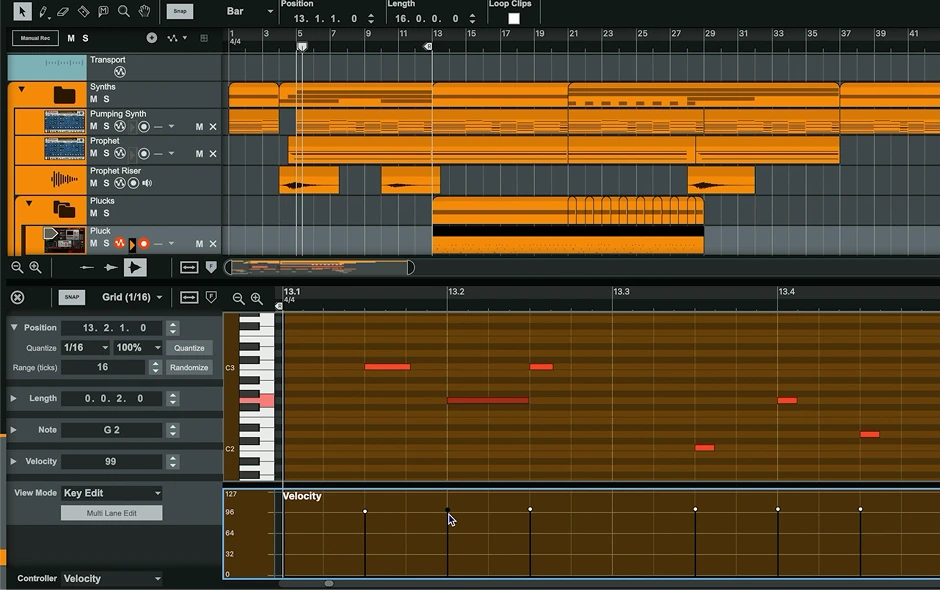The image size is (941, 590).
Task: Open the Grid (1/16) dropdown
Action: 132,297
